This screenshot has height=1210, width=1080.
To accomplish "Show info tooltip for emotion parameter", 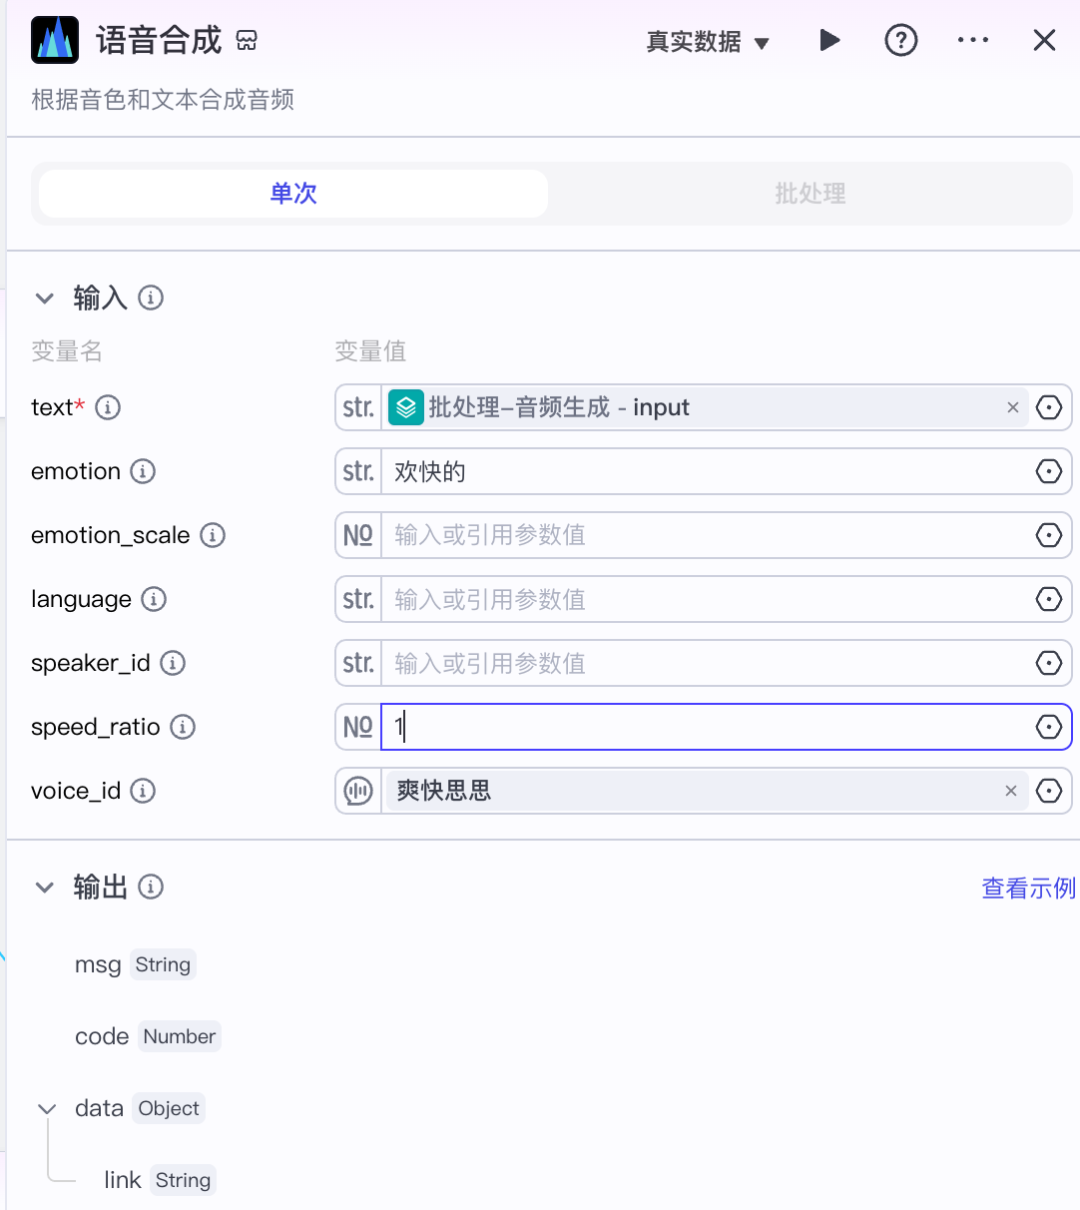I will pos(143,471).
